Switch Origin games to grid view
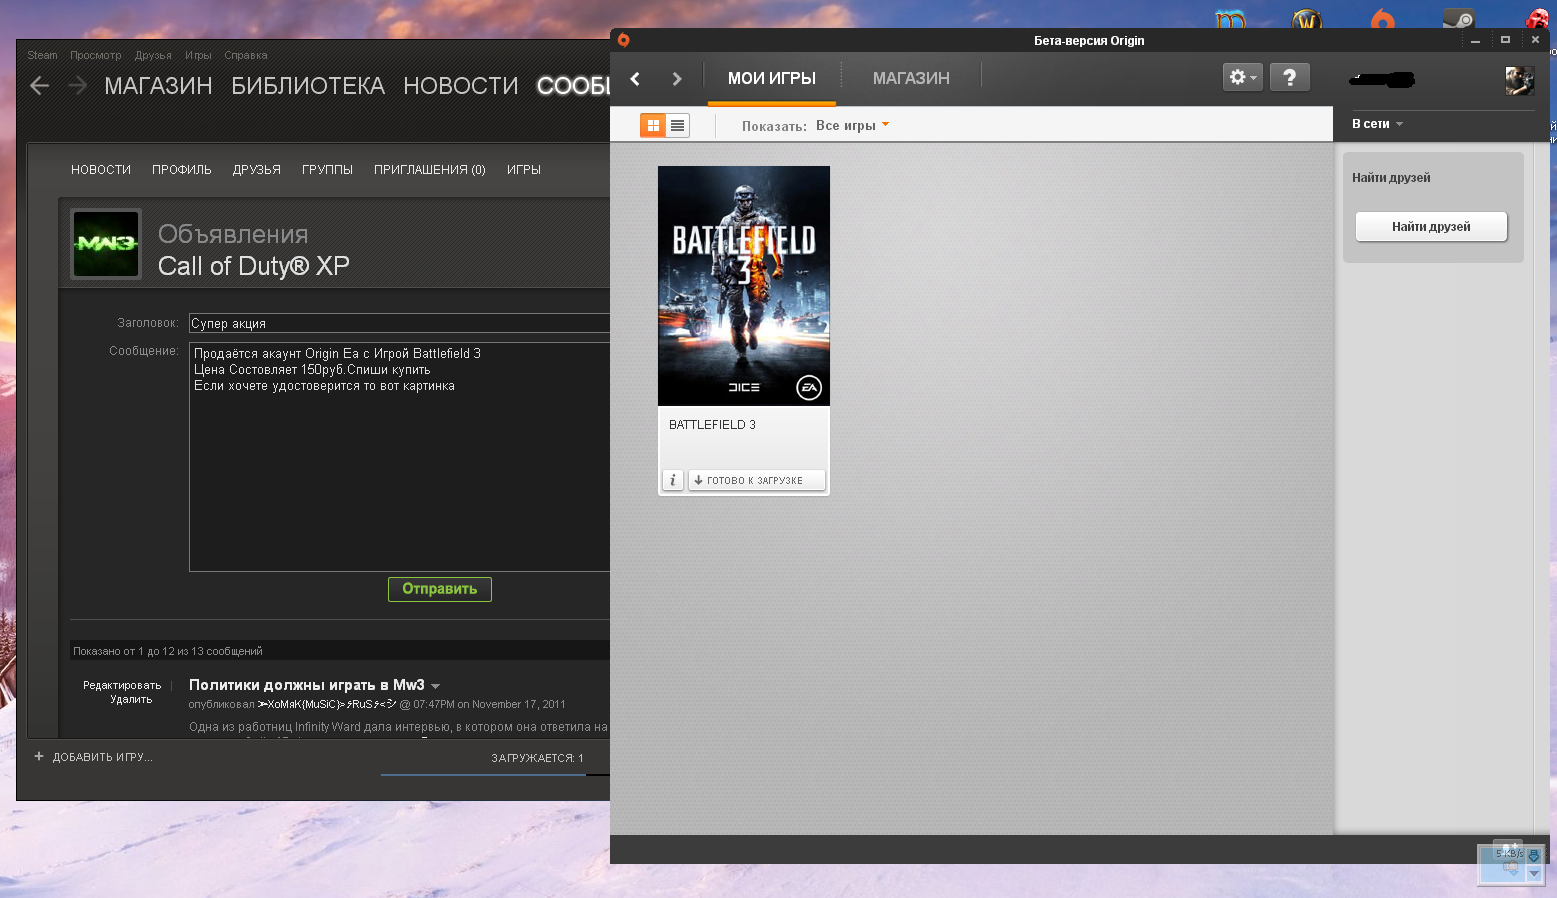The height and width of the screenshot is (898, 1557). [653, 125]
